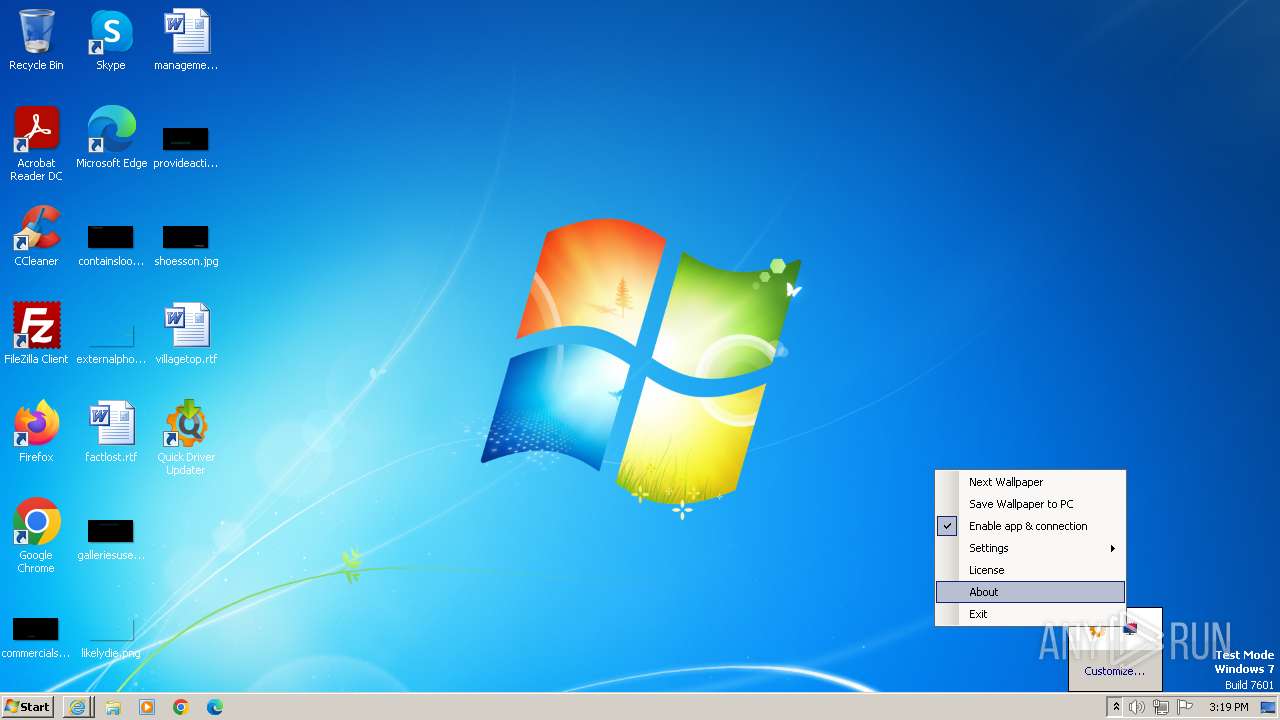Click the 3:19 PM clock
The image size is (1280, 720).
click(1228, 707)
